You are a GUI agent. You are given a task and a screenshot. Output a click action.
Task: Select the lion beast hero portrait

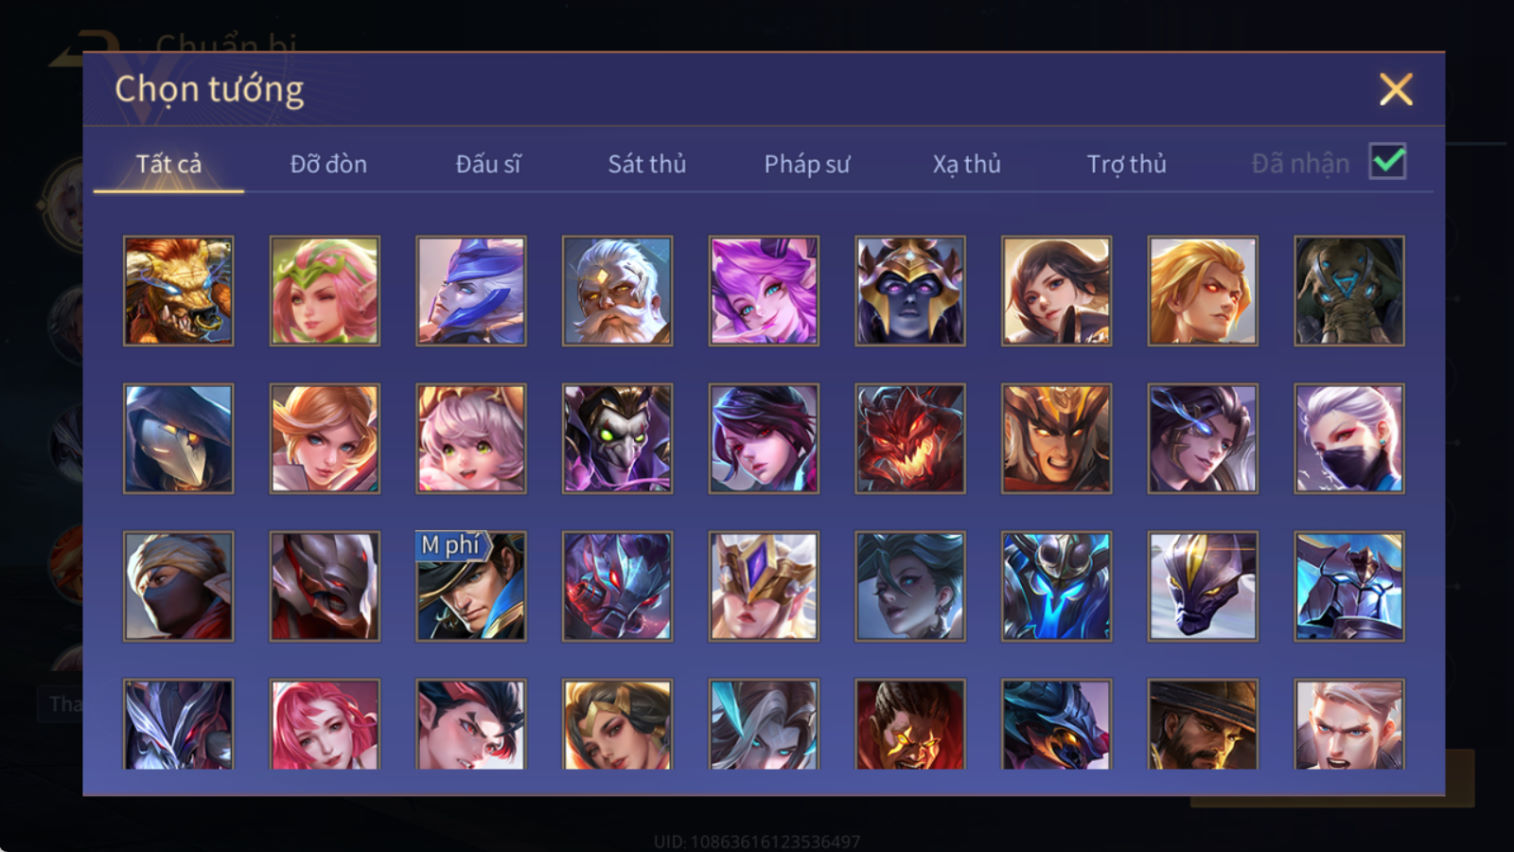(178, 291)
